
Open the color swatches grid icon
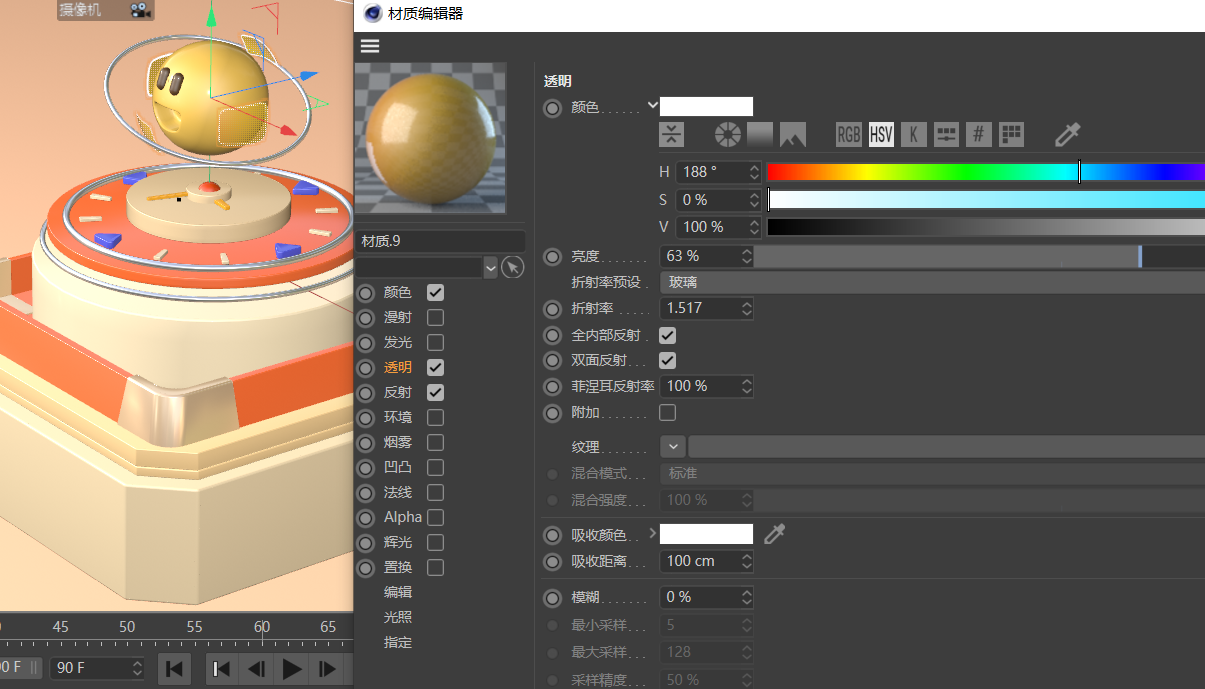point(1011,135)
